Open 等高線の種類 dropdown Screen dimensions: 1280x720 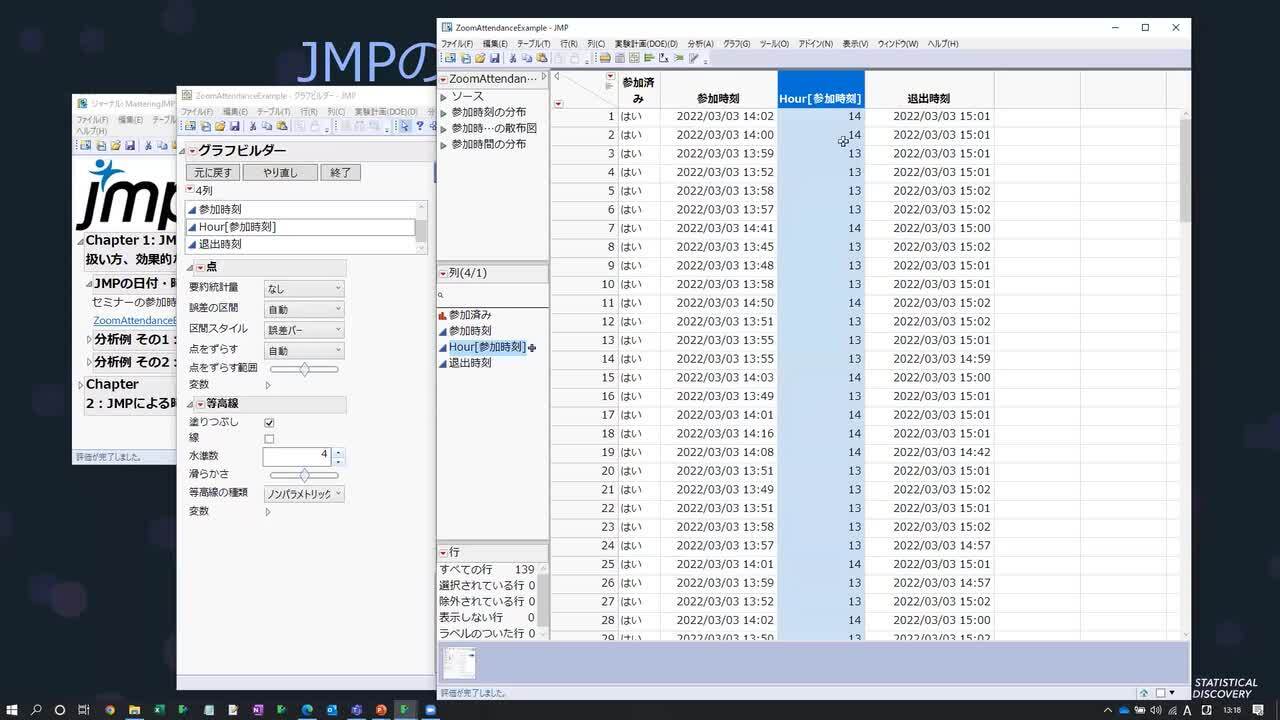coord(304,494)
